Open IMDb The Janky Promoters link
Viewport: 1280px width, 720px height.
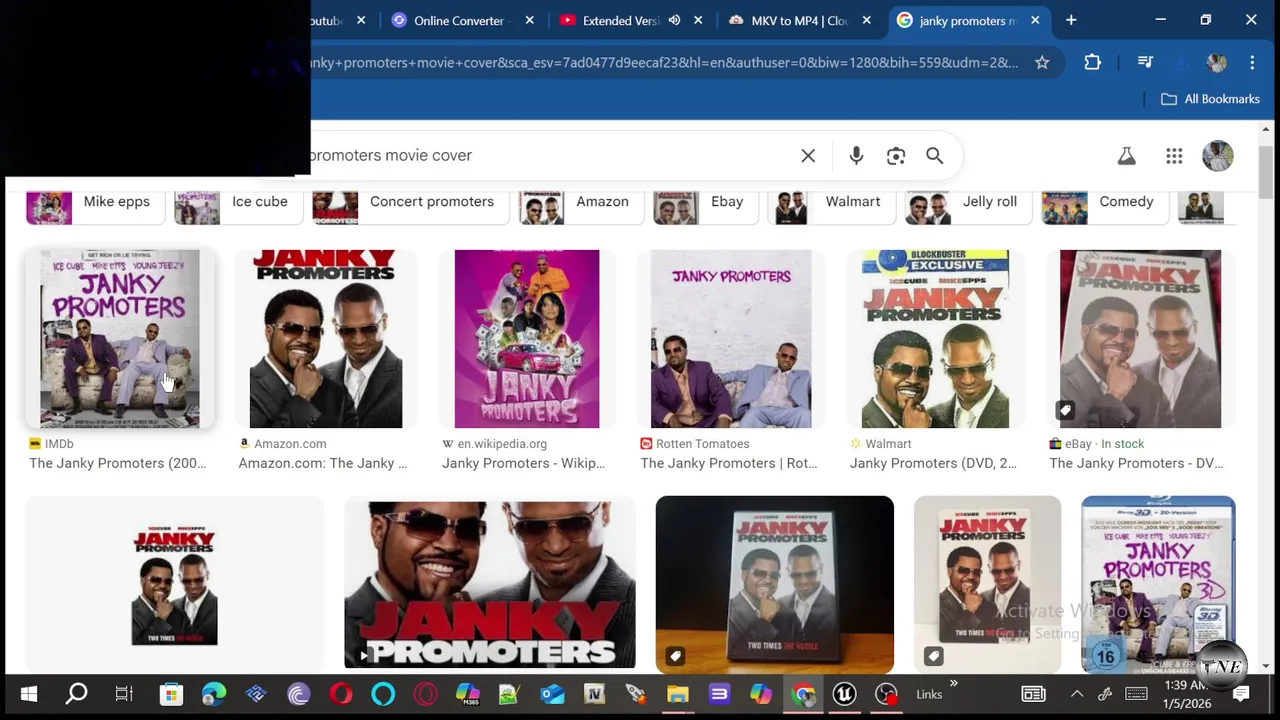coord(118,463)
